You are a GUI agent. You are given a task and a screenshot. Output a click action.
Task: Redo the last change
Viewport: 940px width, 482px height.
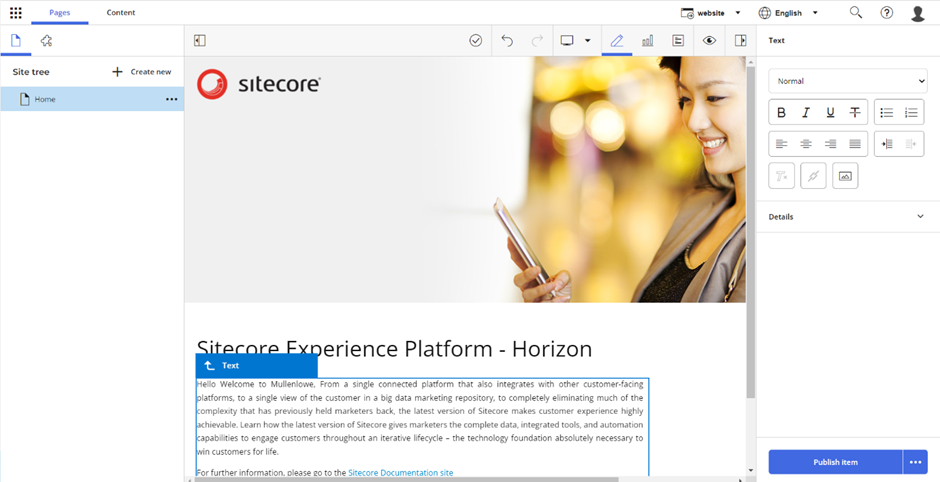tap(537, 41)
